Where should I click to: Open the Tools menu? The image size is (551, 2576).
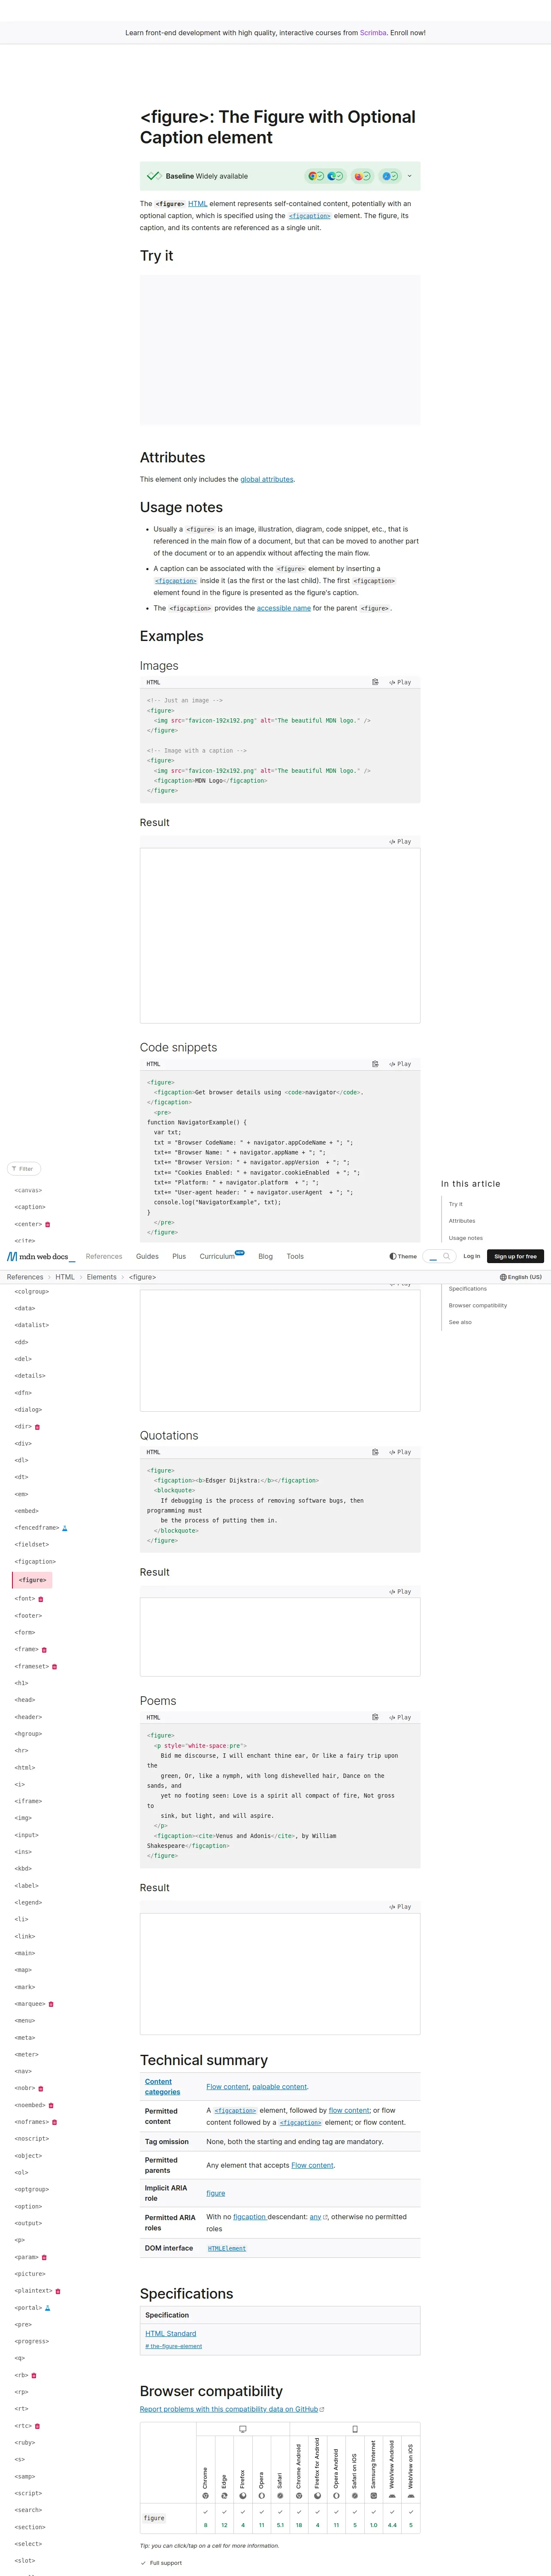pos(295,1256)
